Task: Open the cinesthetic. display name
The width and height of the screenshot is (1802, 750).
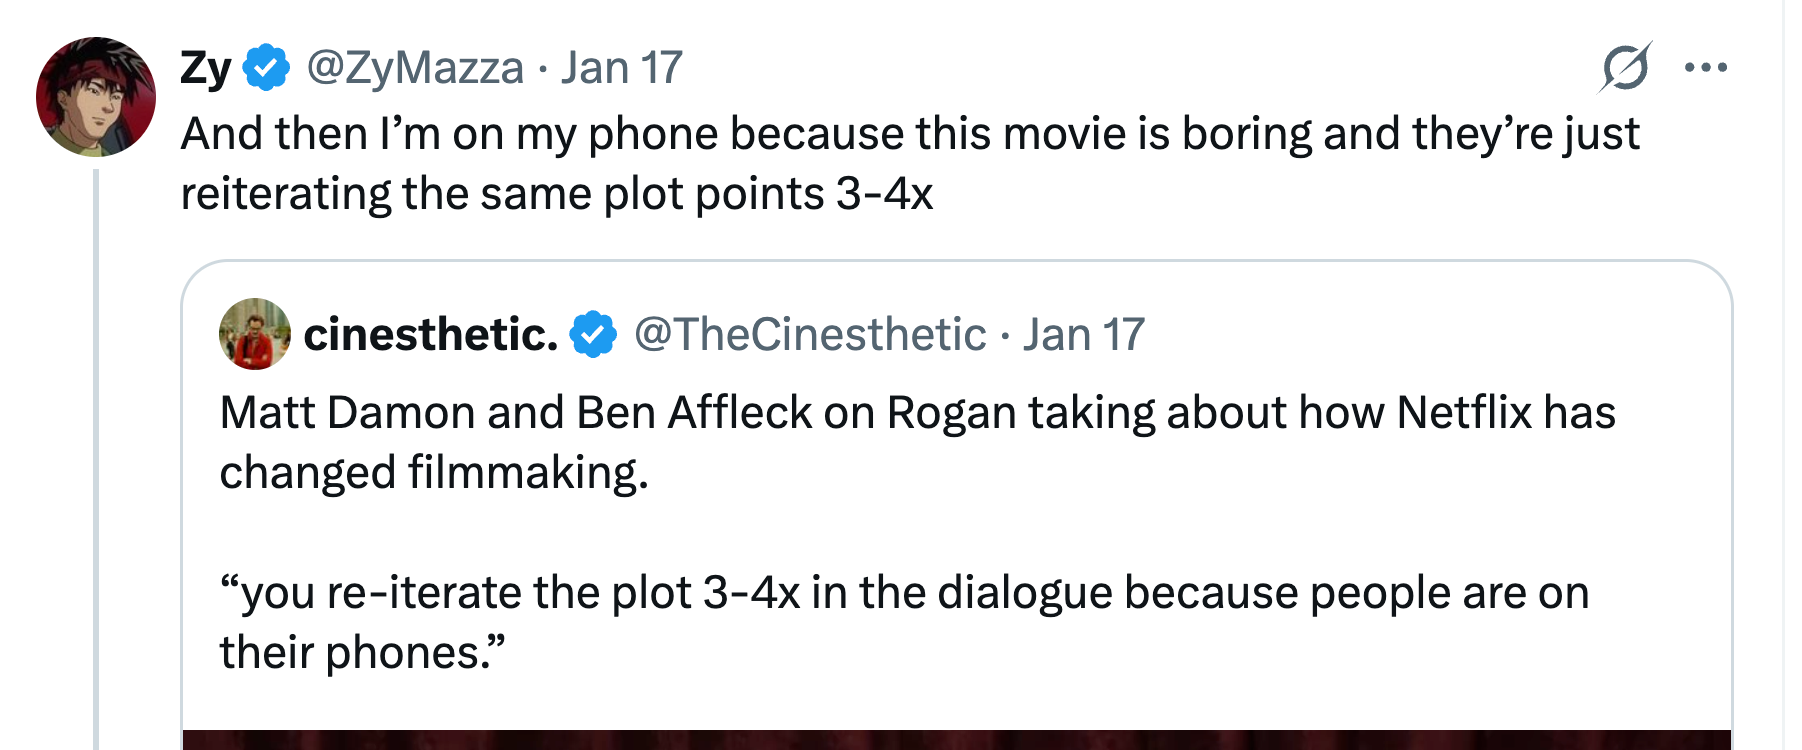Action: click(x=431, y=334)
